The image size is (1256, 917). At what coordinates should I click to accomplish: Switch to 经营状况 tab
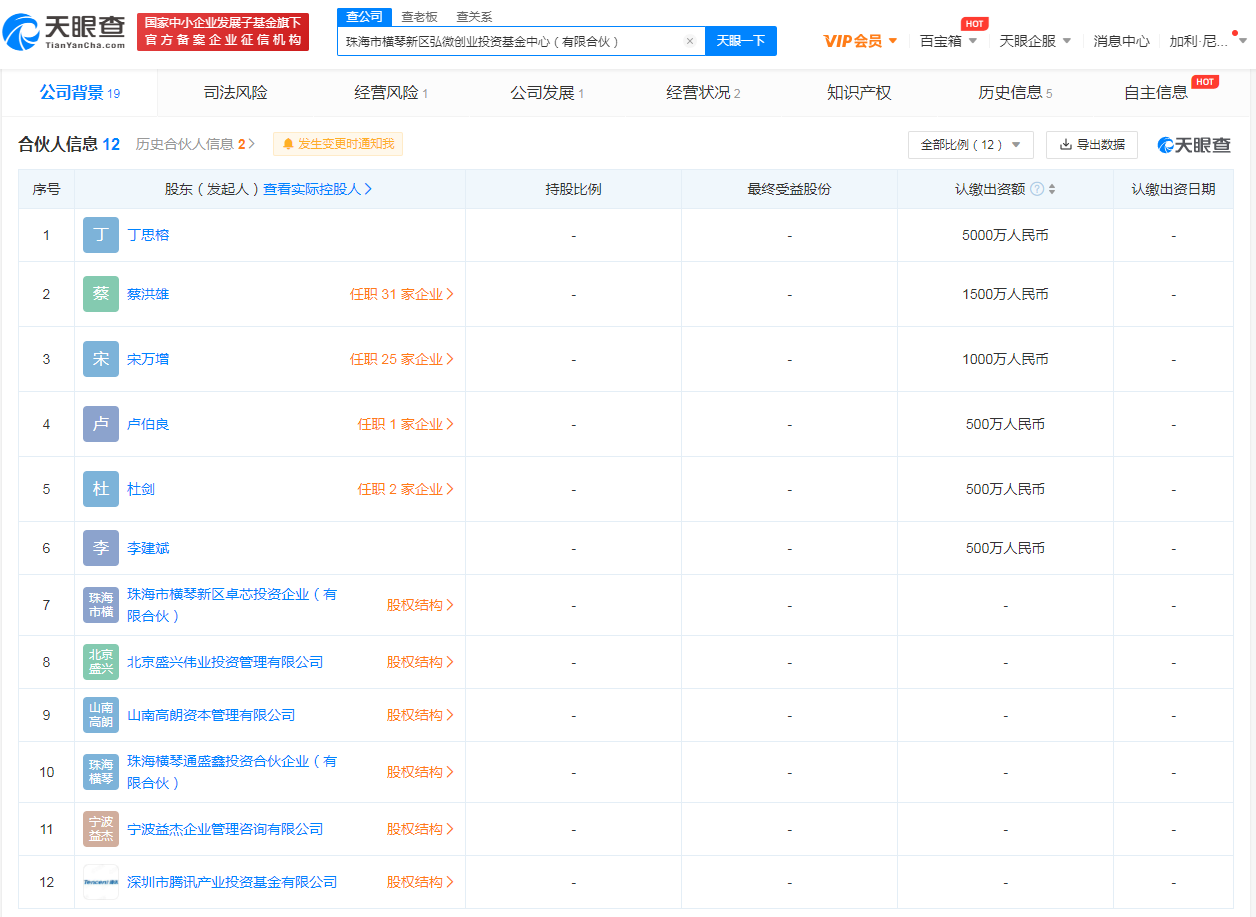pyautogui.click(x=703, y=93)
